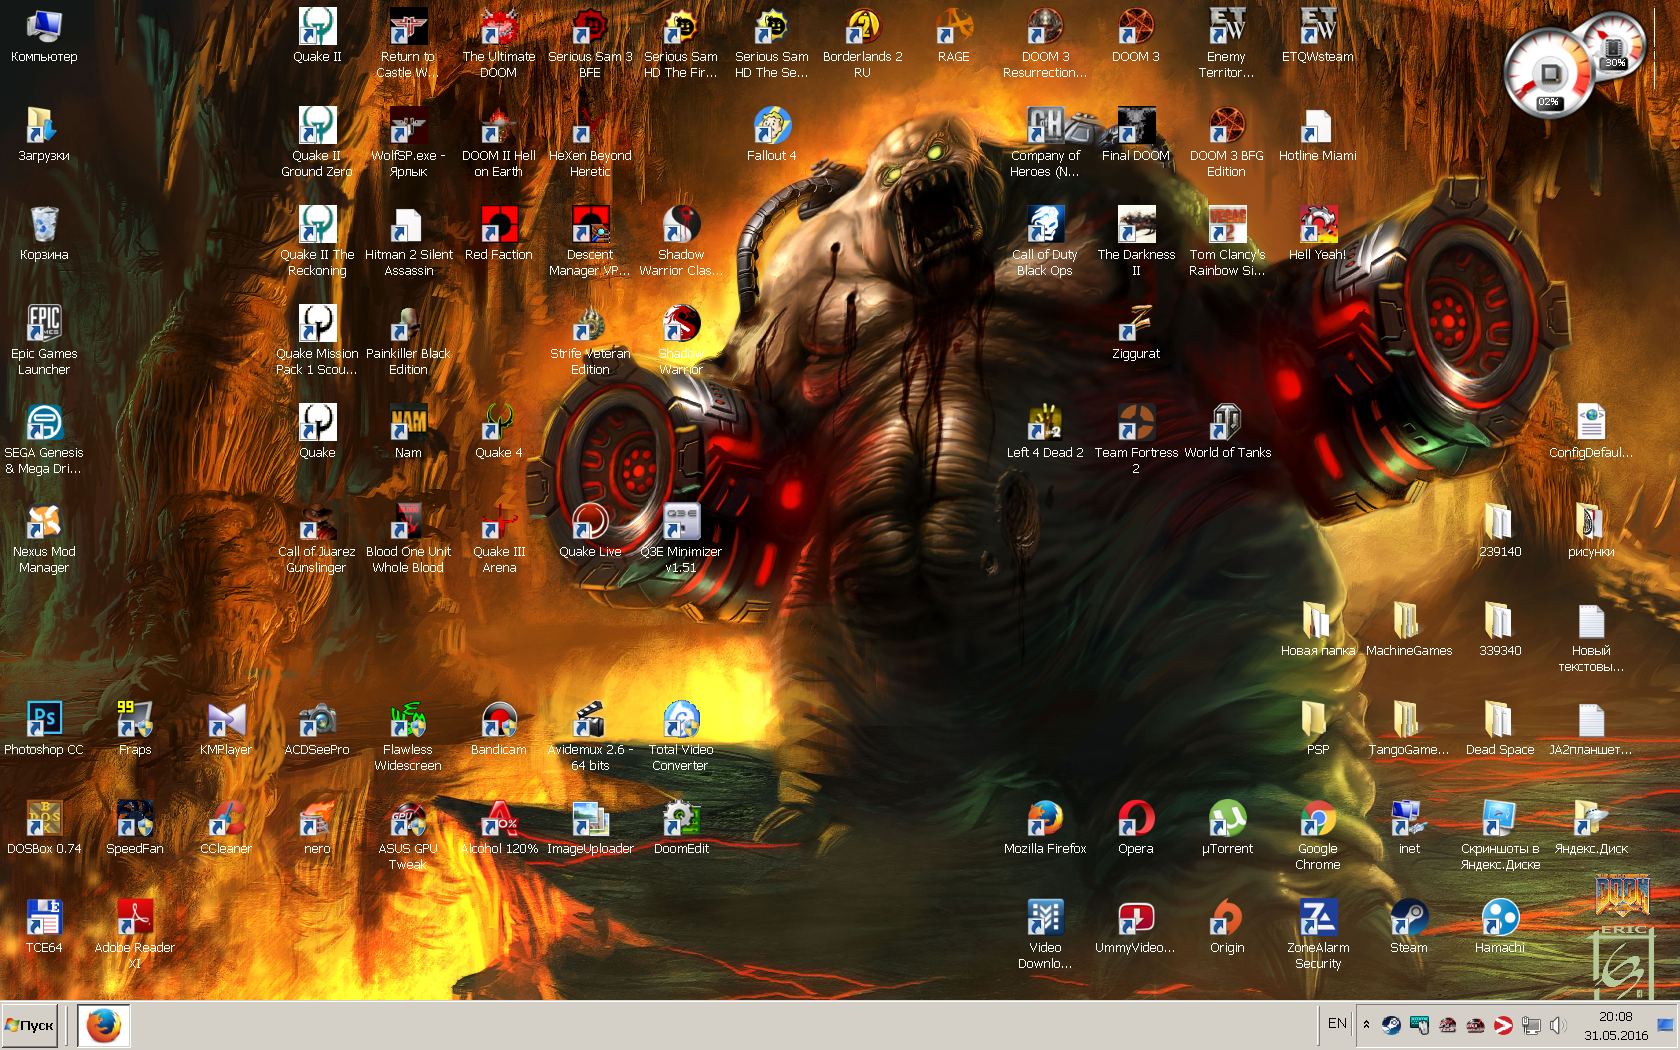
Task: Select Nexus Mod Manager icon
Action: coord(44,538)
